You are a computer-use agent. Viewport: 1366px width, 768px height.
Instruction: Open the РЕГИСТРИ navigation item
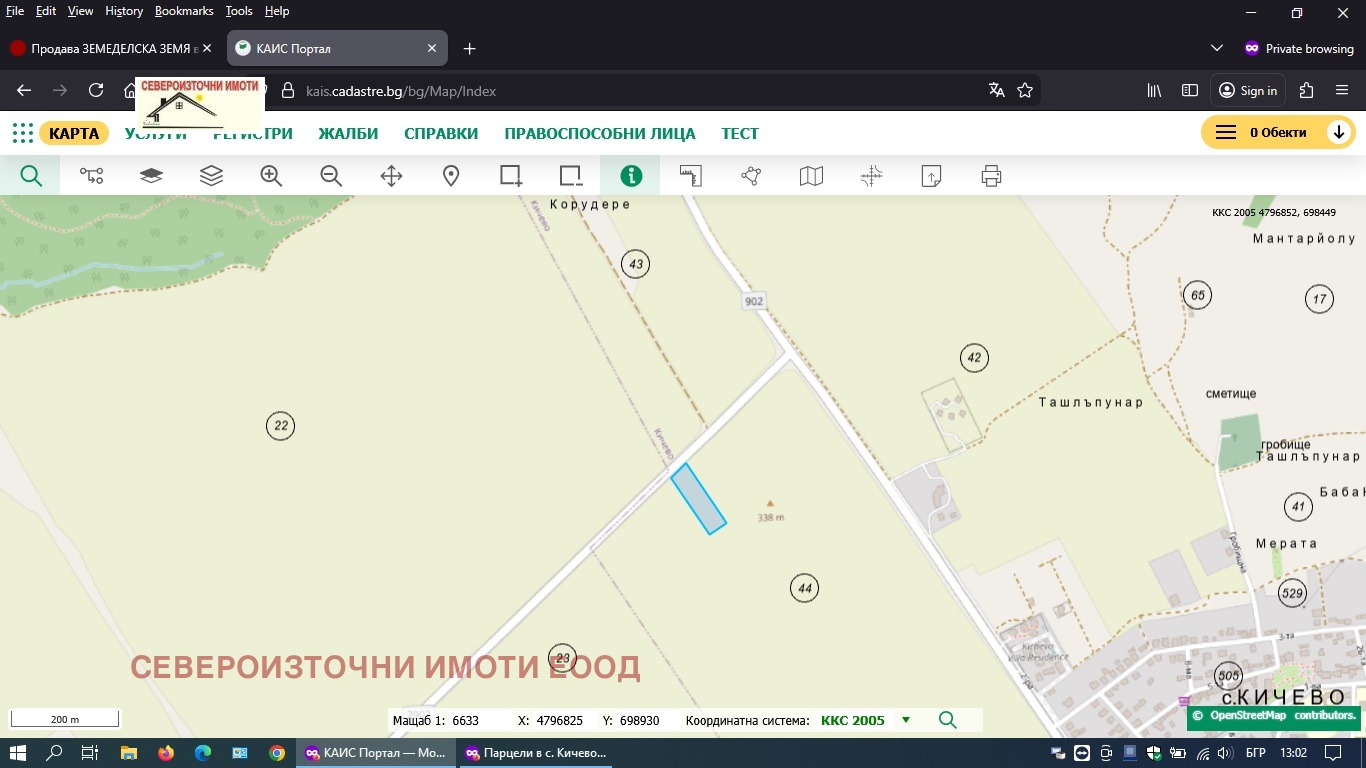click(252, 133)
